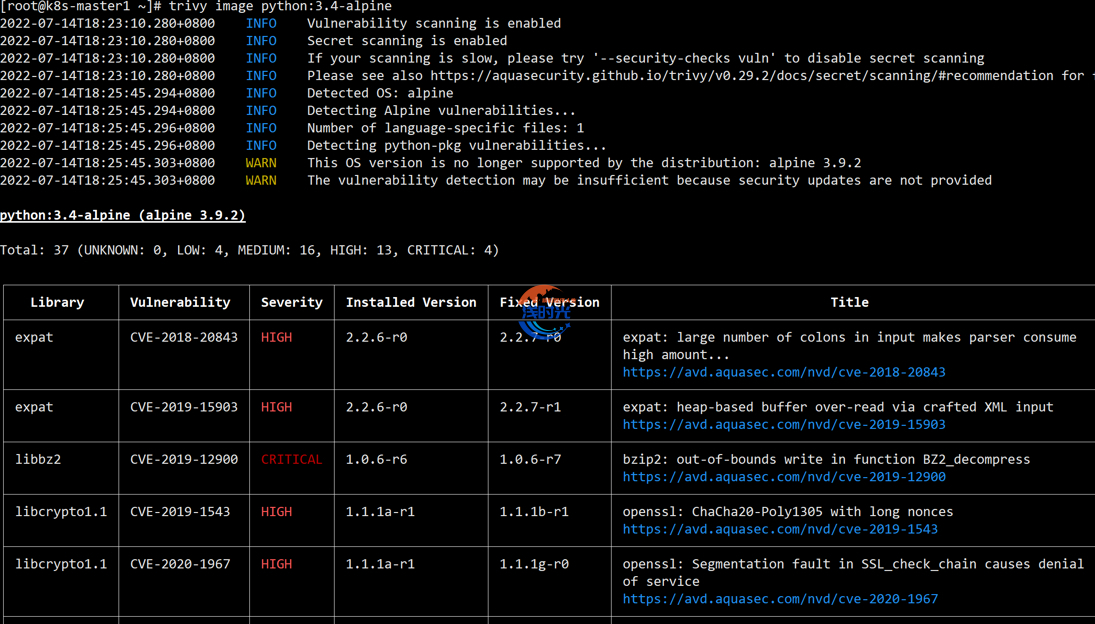This screenshot has width=1095, height=624.
Task: Visit the cve-2020-1967 advisory link
Action: pos(780,599)
